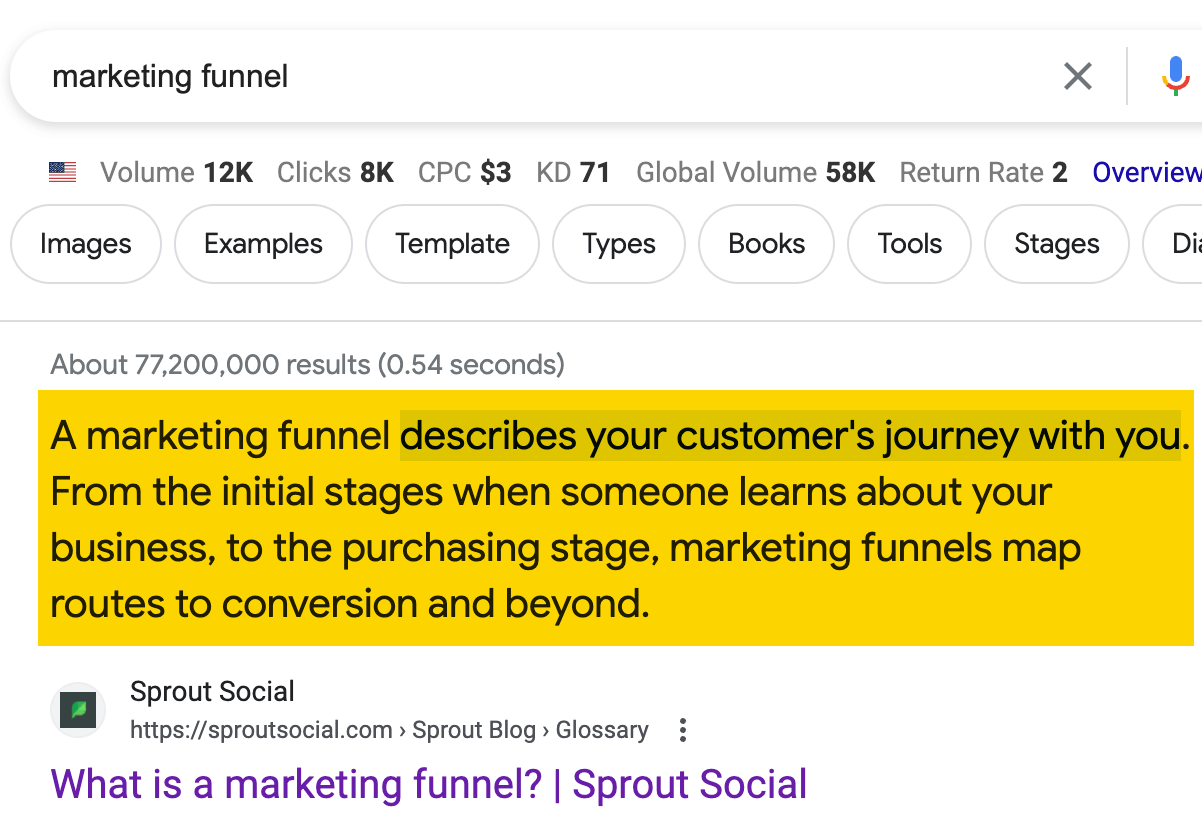
Task: Click the microphone voice search icon
Action: point(1174,75)
